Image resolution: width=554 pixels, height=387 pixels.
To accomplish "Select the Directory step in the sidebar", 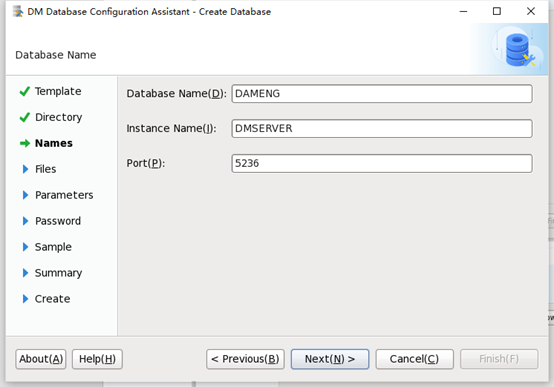I will pyautogui.click(x=59, y=117).
